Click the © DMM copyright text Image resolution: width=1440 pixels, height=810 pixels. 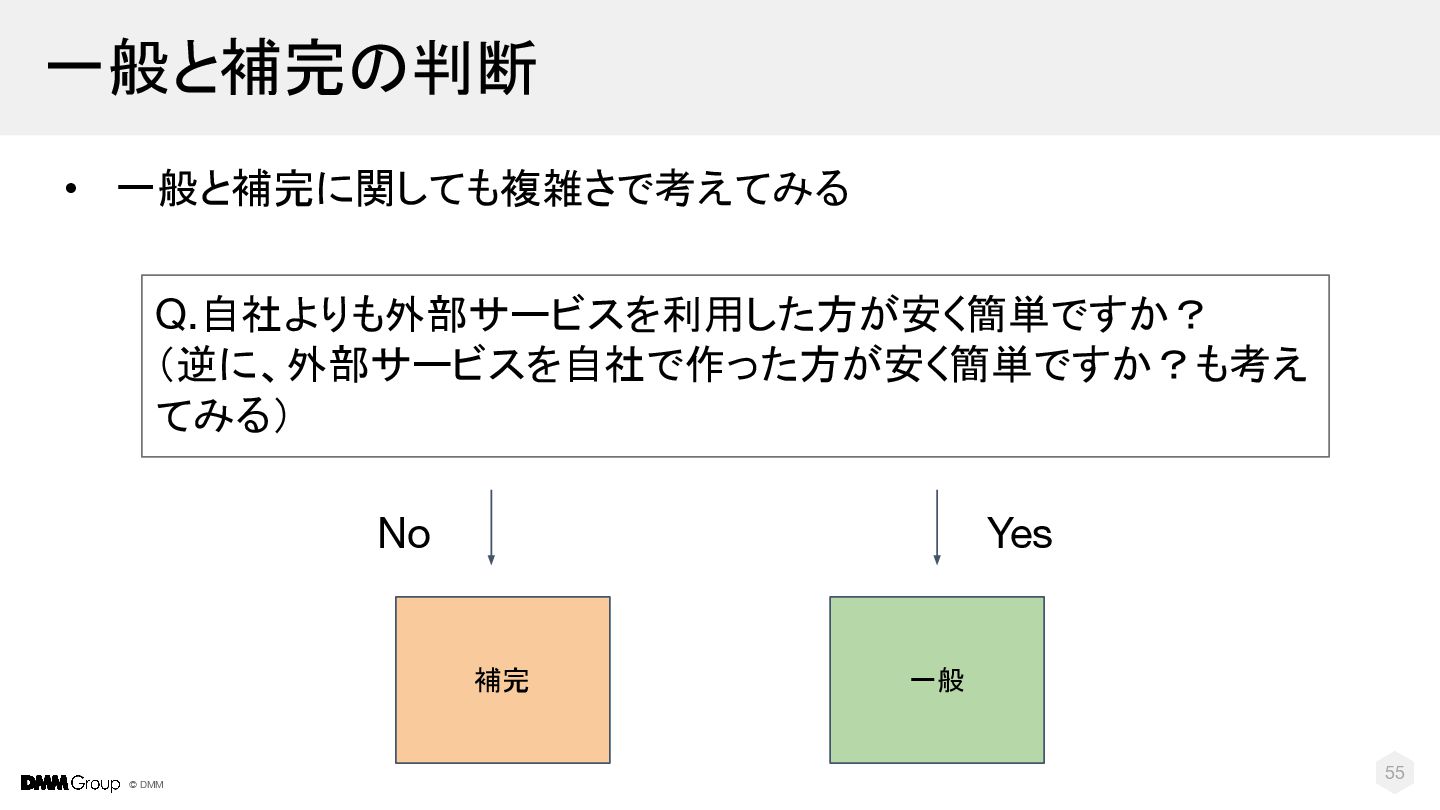point(146,785)
